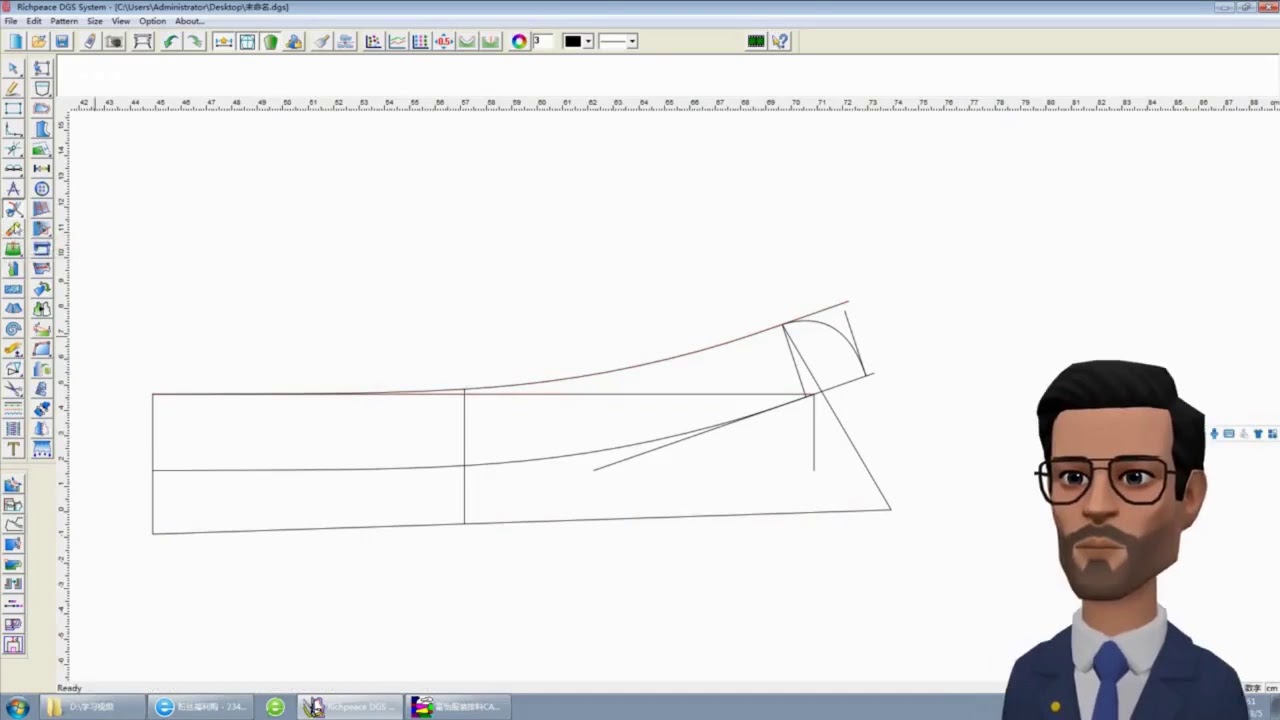The height and width of the screenshot is (720, 1280).
Task: Select the pencil drawing tool
Action: click(13, 88)
